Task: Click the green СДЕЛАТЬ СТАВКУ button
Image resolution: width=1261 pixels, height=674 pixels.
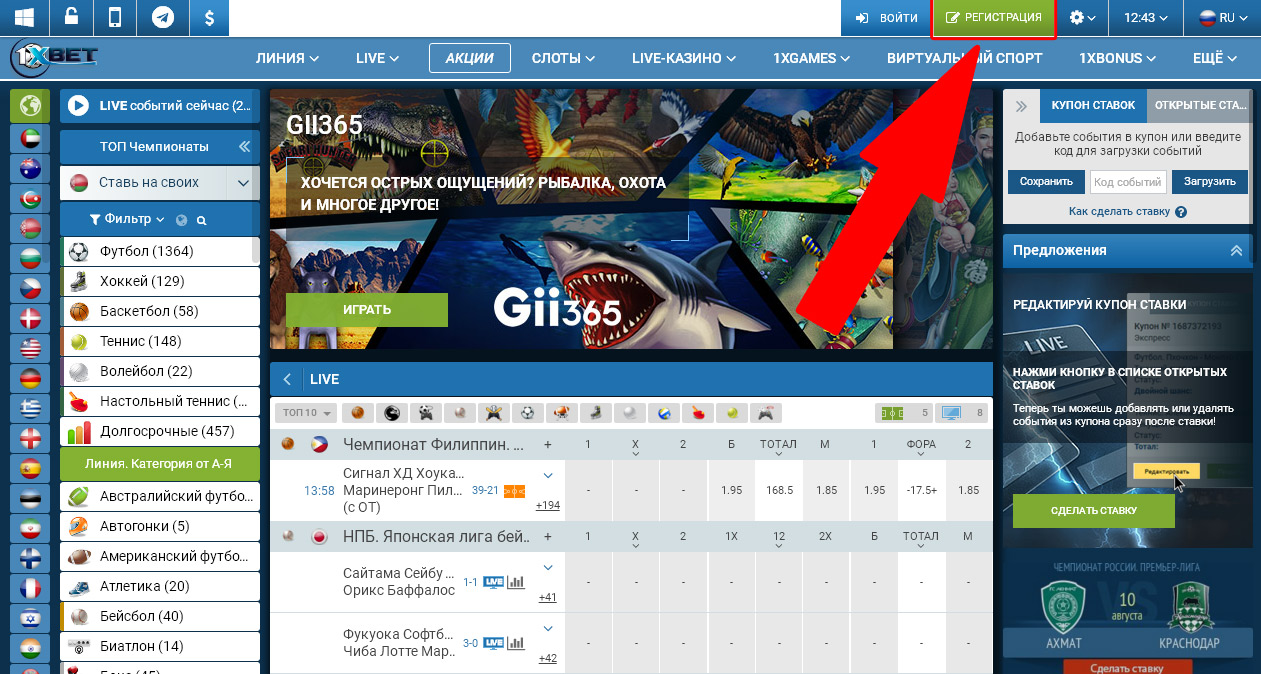Action: click(x=1094, y=510)
